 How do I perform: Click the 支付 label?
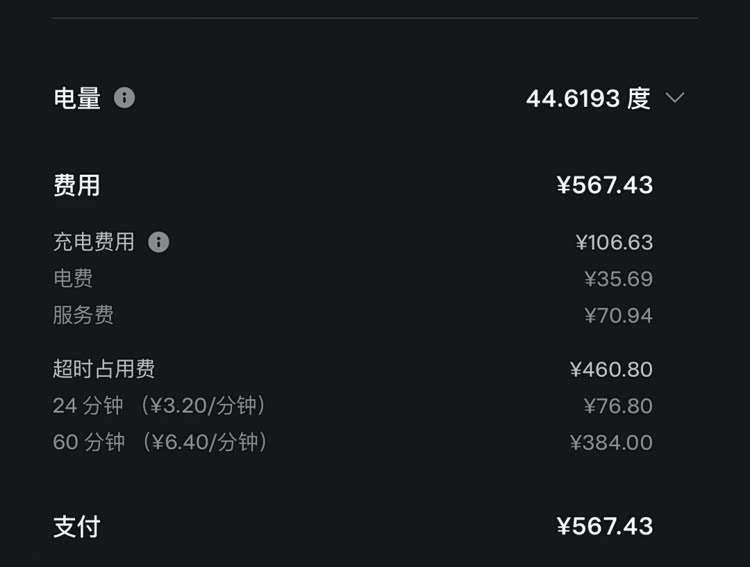coord(77,526)
